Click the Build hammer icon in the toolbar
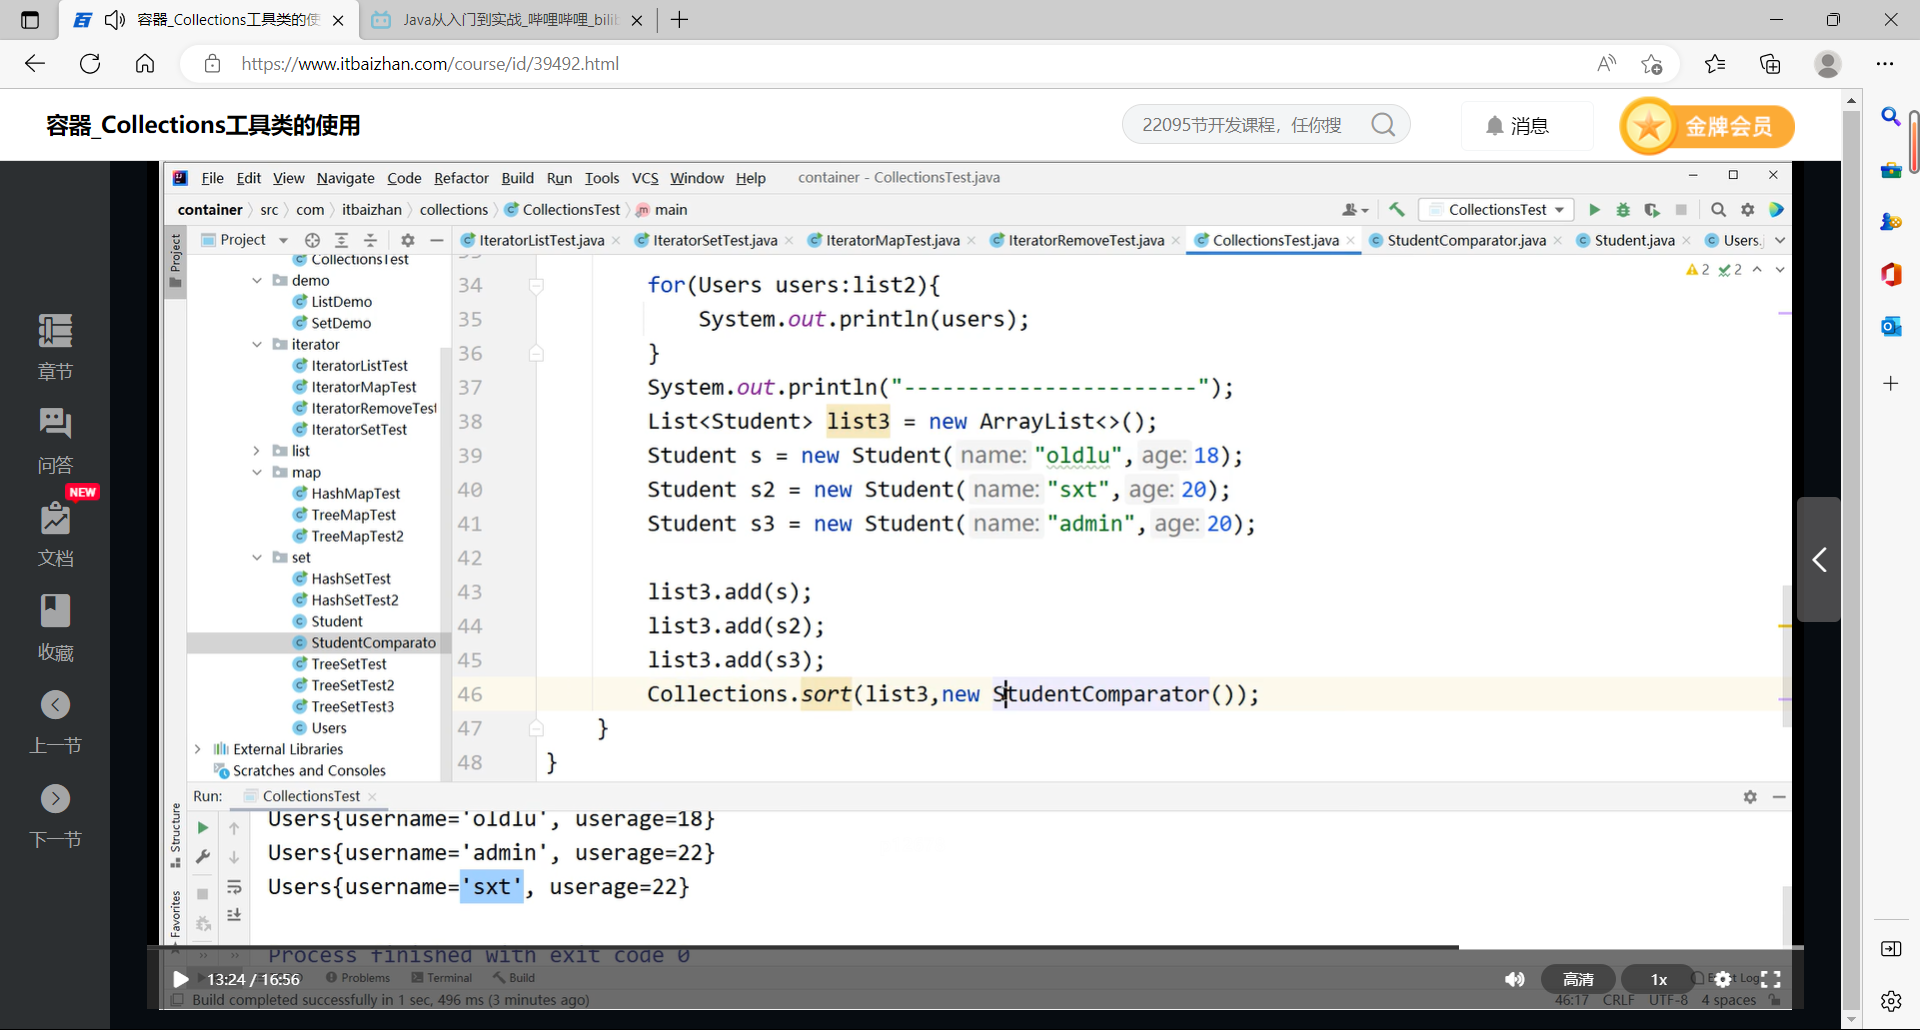This screenshot has height=1030, width=1920. [x=1397, y=210]
